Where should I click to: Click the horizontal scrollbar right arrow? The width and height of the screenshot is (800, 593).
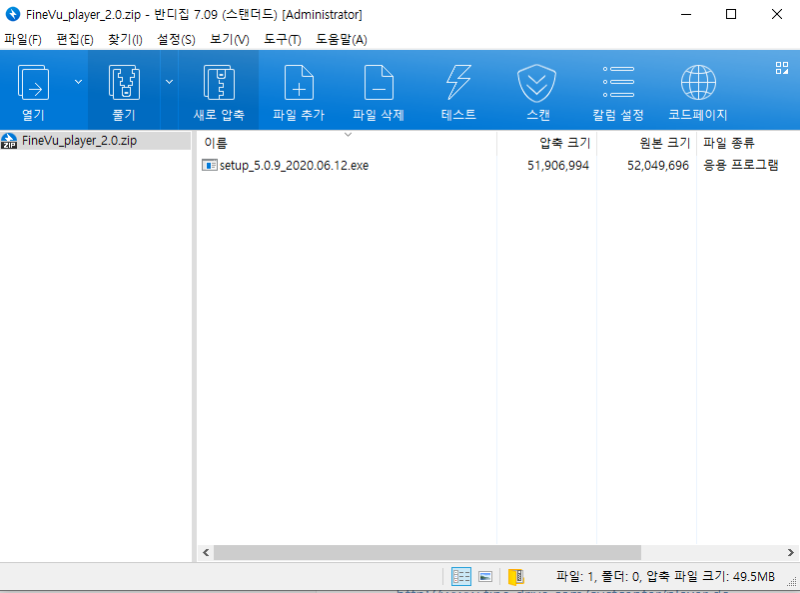point(790,552)
